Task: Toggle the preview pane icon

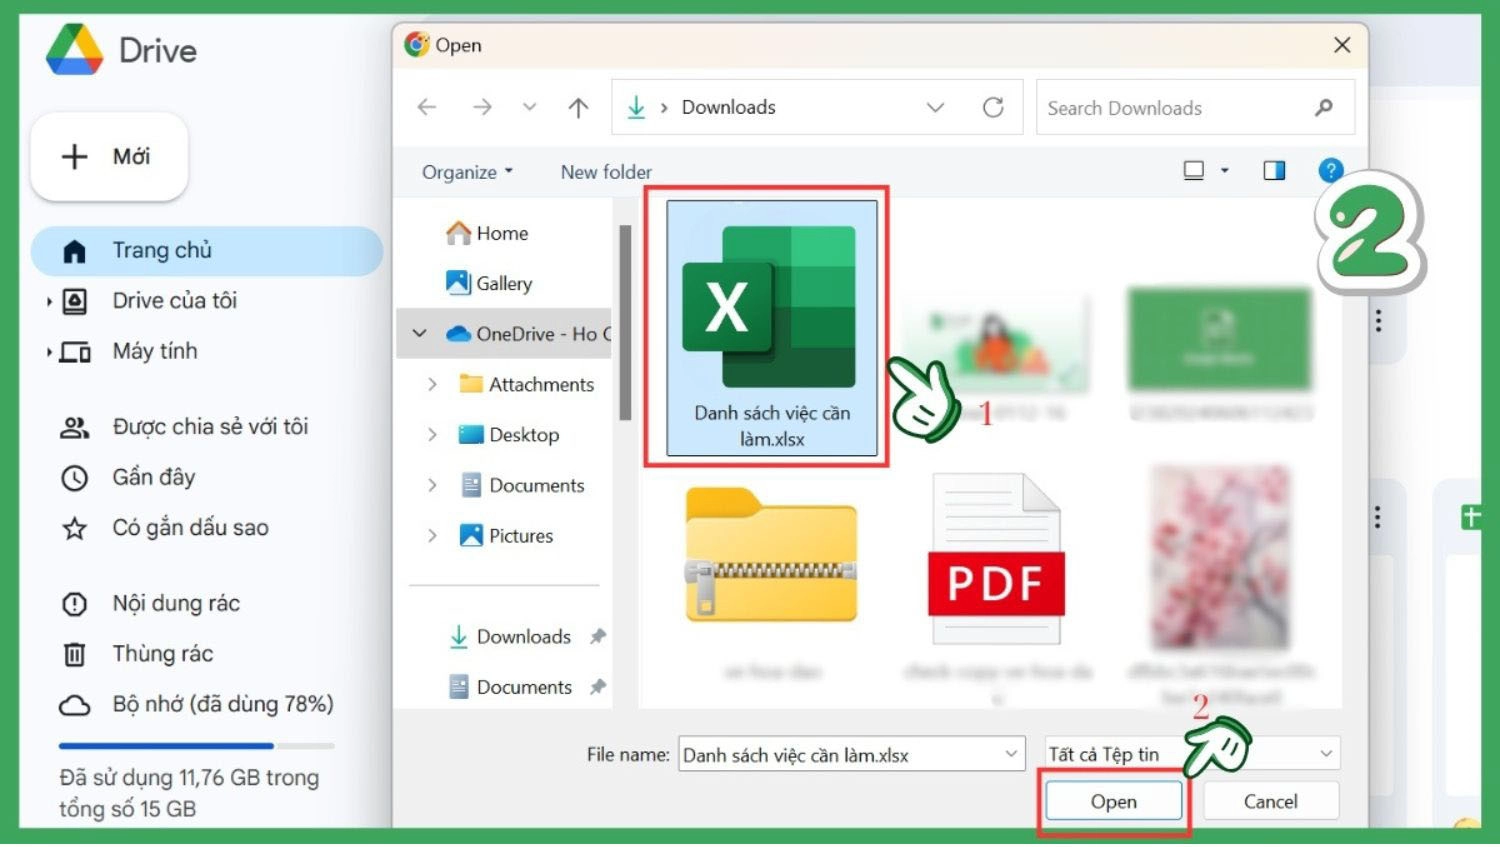Action: (1274, 171)
